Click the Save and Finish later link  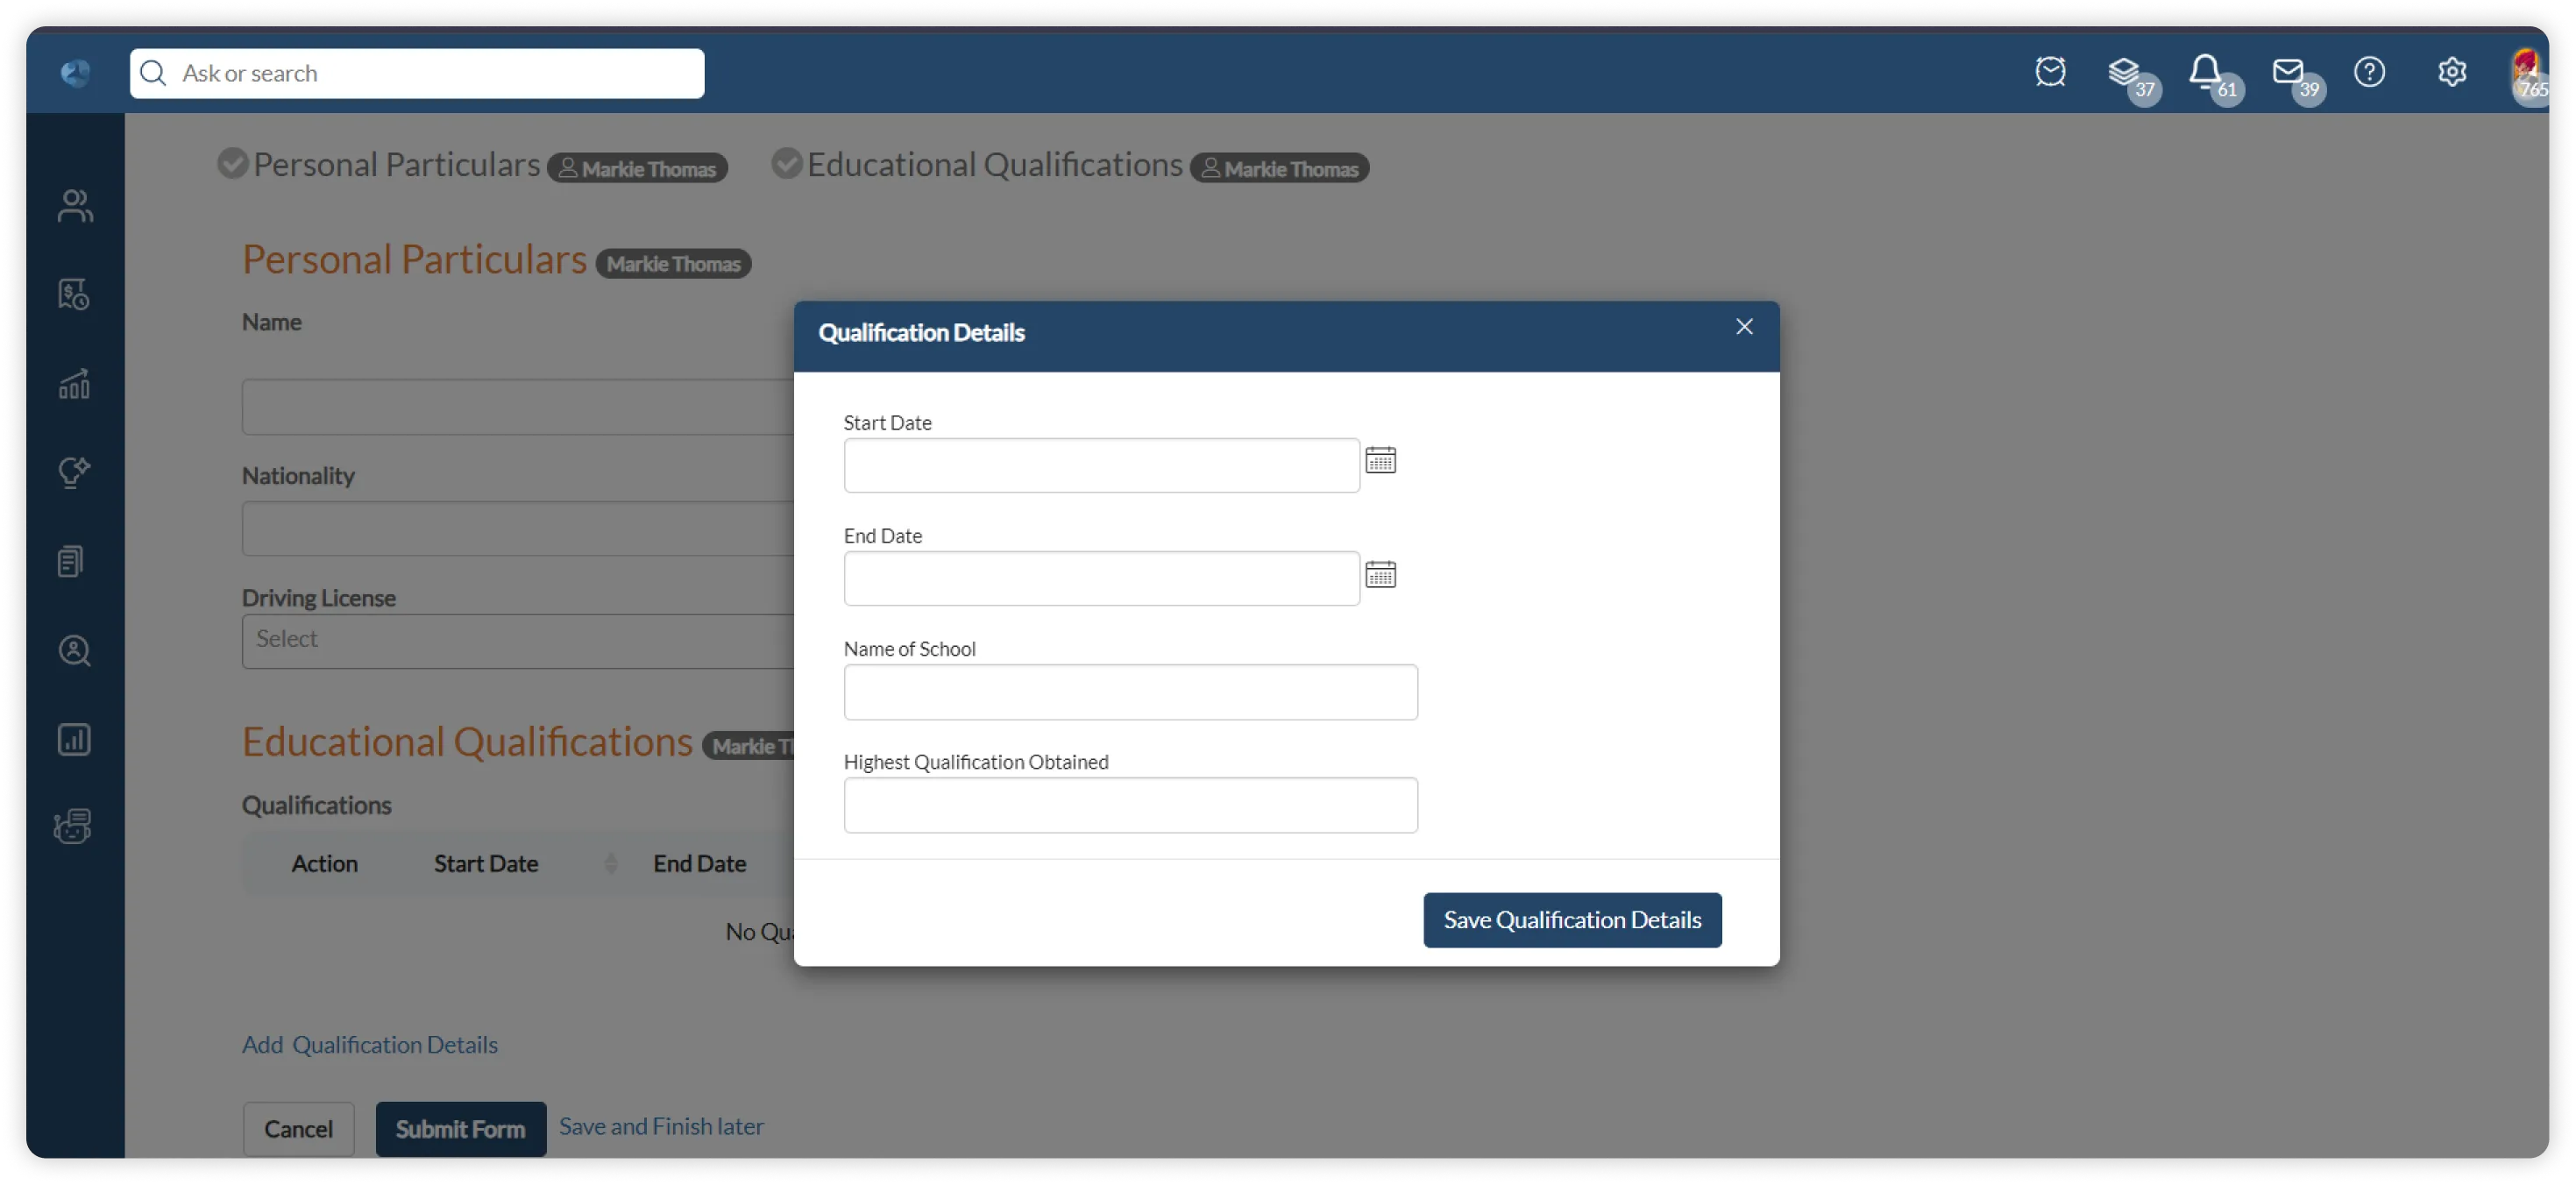point(661,1126)
